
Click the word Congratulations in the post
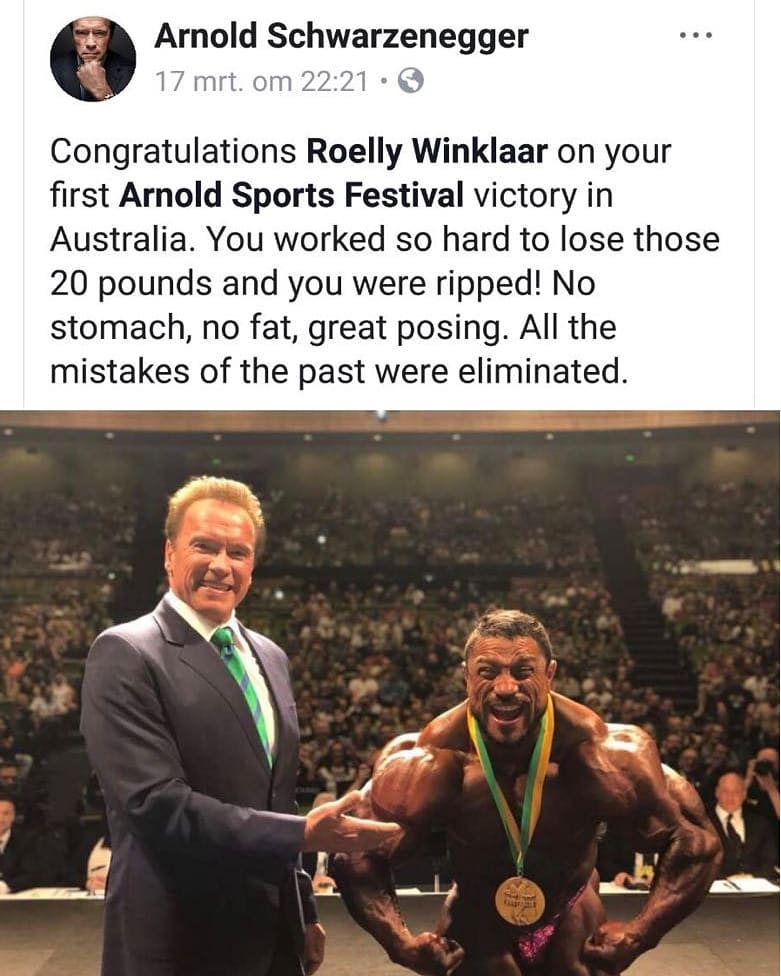coord(173,153)
